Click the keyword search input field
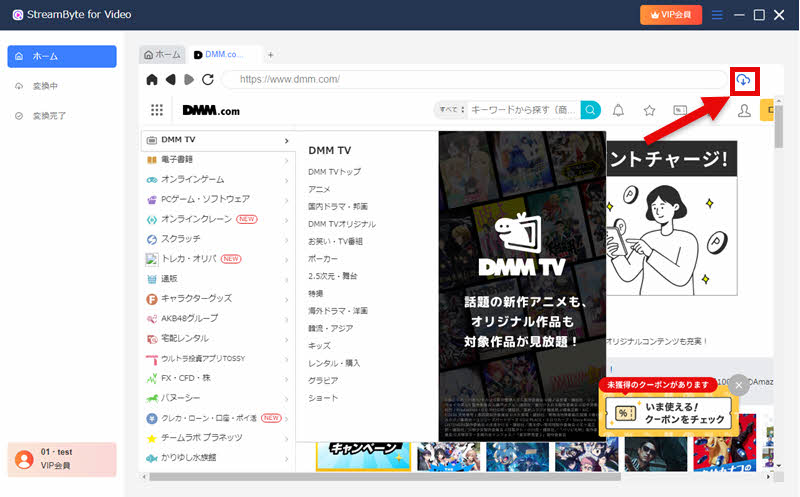Screen dimensions: 800x497 click(x=523, y=110)
